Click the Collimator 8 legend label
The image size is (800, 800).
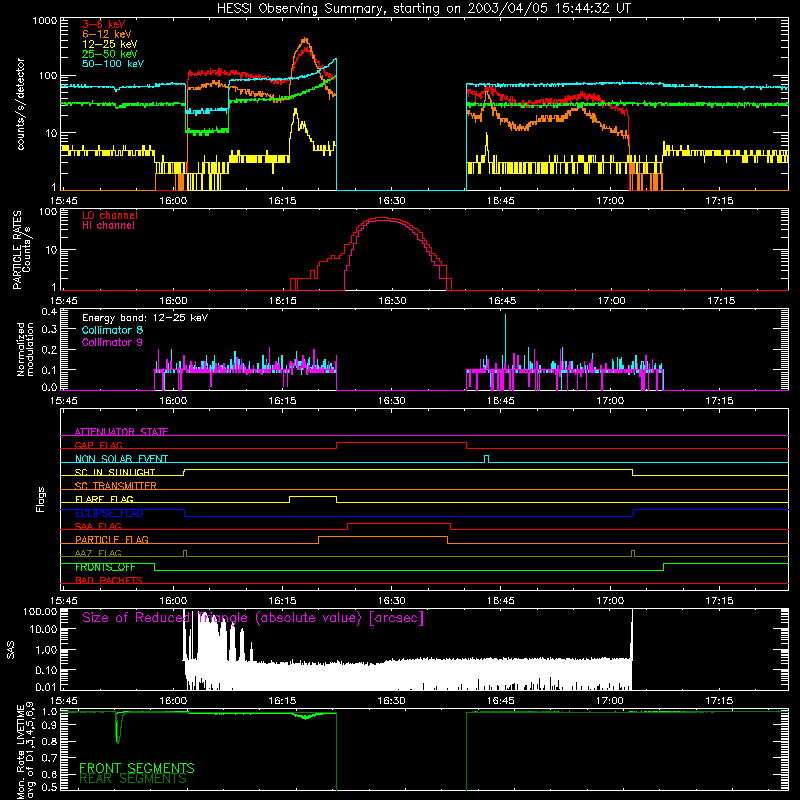point(112,330)
